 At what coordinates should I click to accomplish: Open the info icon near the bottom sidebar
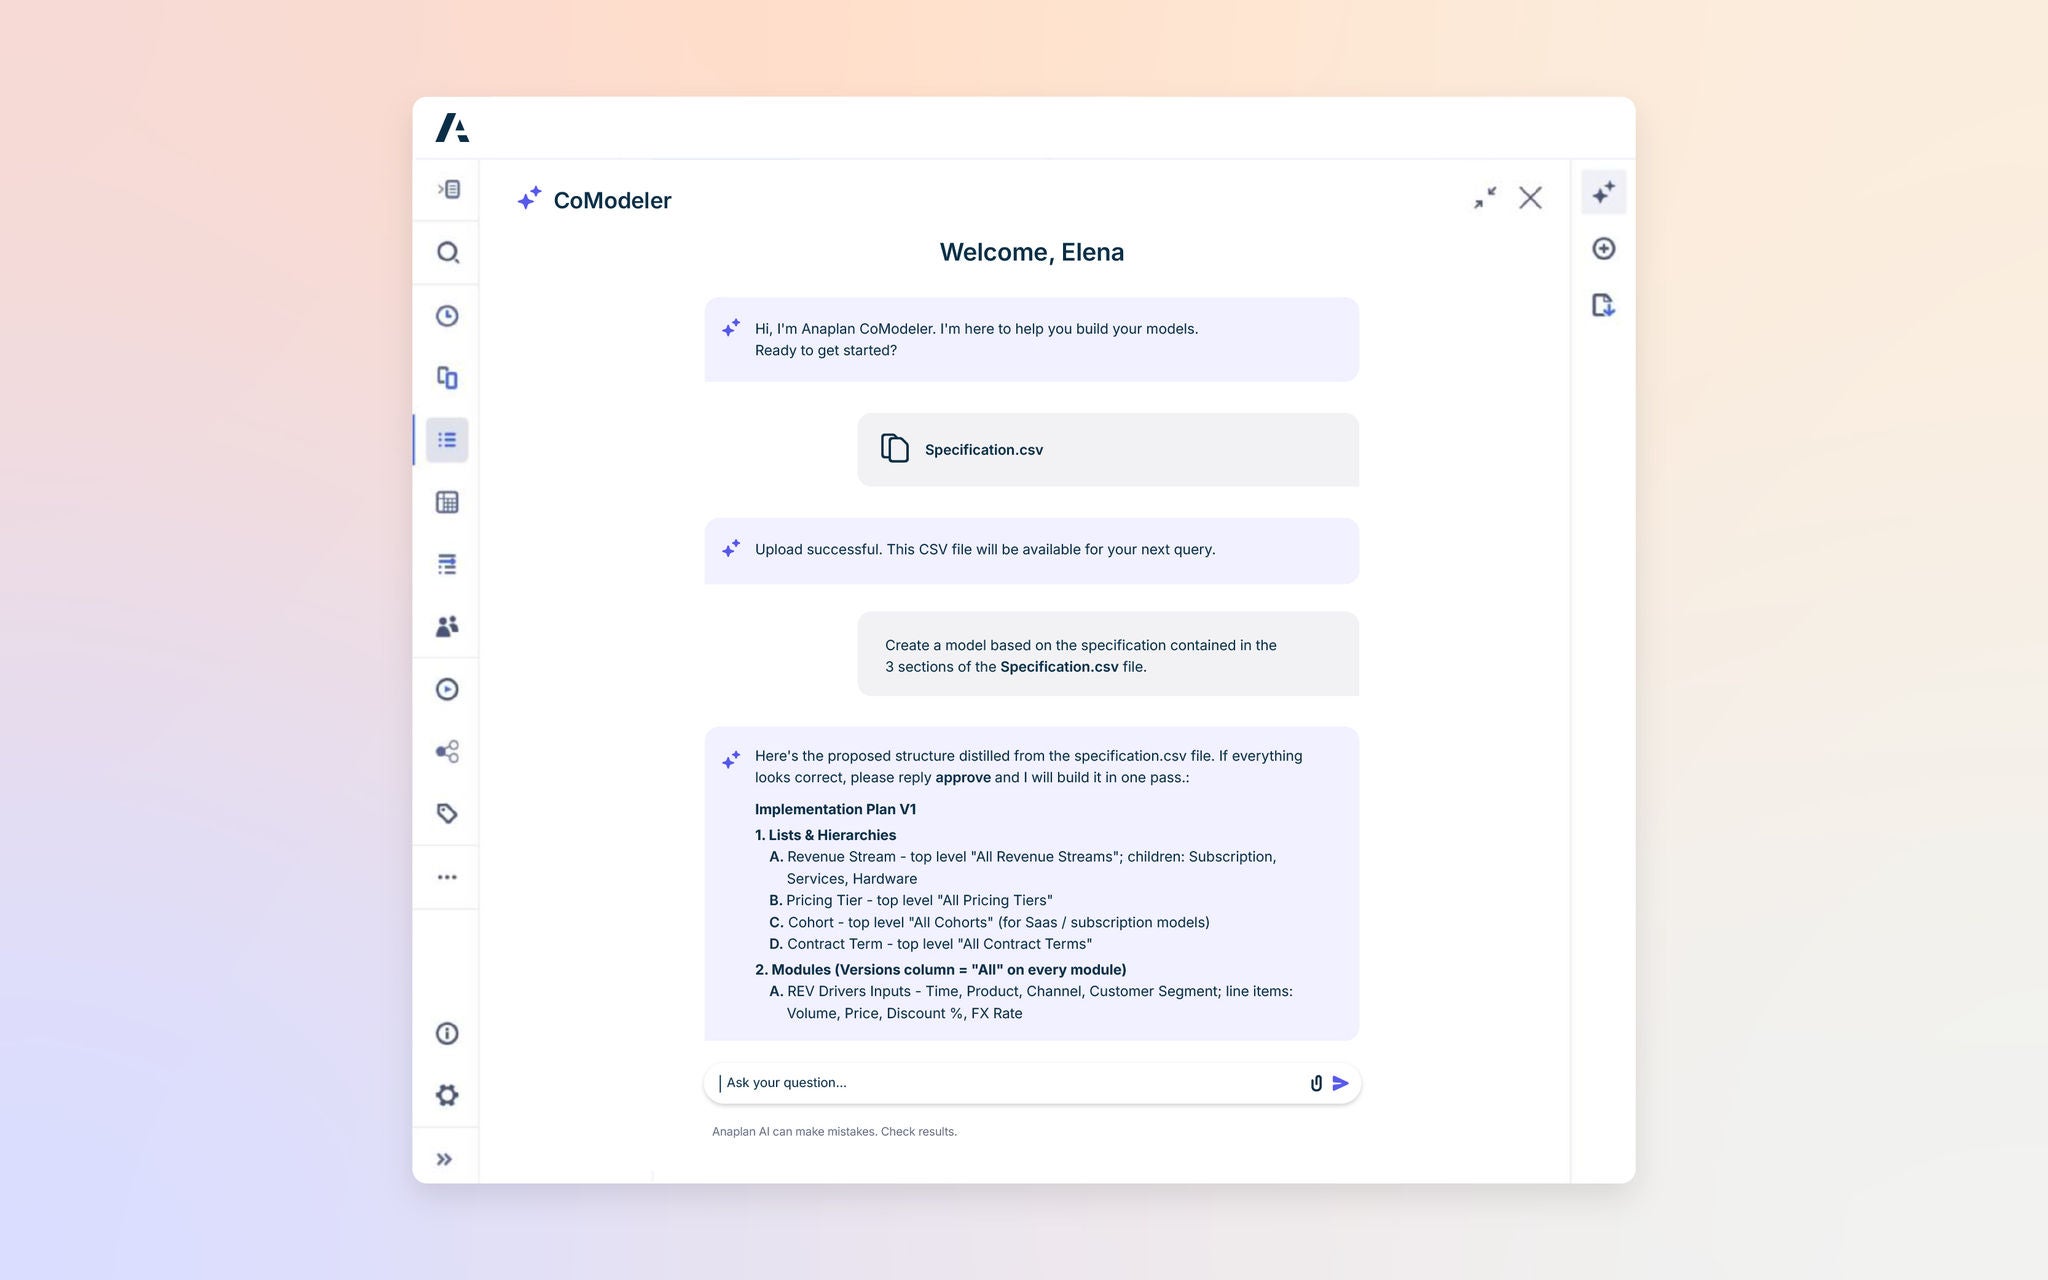point(447,1033)
